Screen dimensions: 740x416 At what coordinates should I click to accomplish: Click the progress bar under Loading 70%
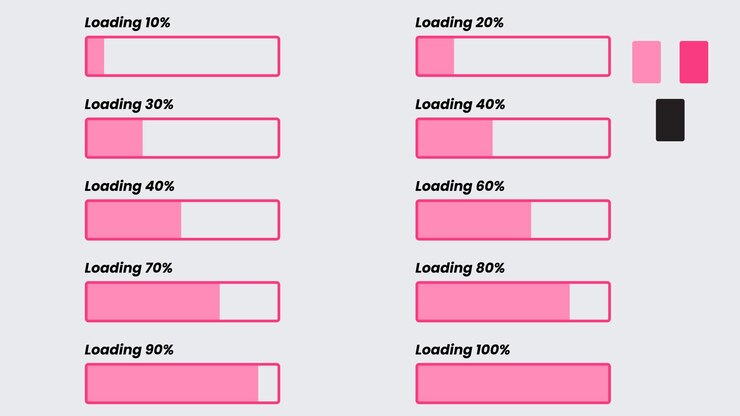(183, 302)
